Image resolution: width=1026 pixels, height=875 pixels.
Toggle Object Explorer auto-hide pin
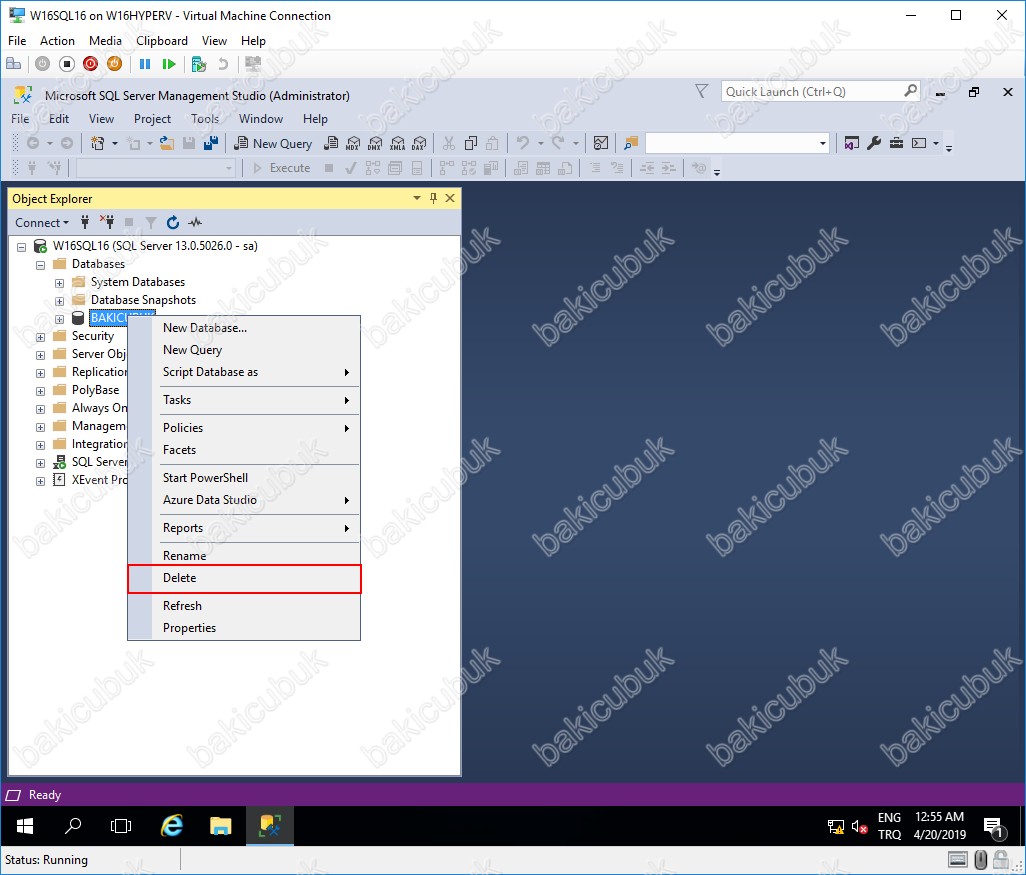[x=433, y=198]
